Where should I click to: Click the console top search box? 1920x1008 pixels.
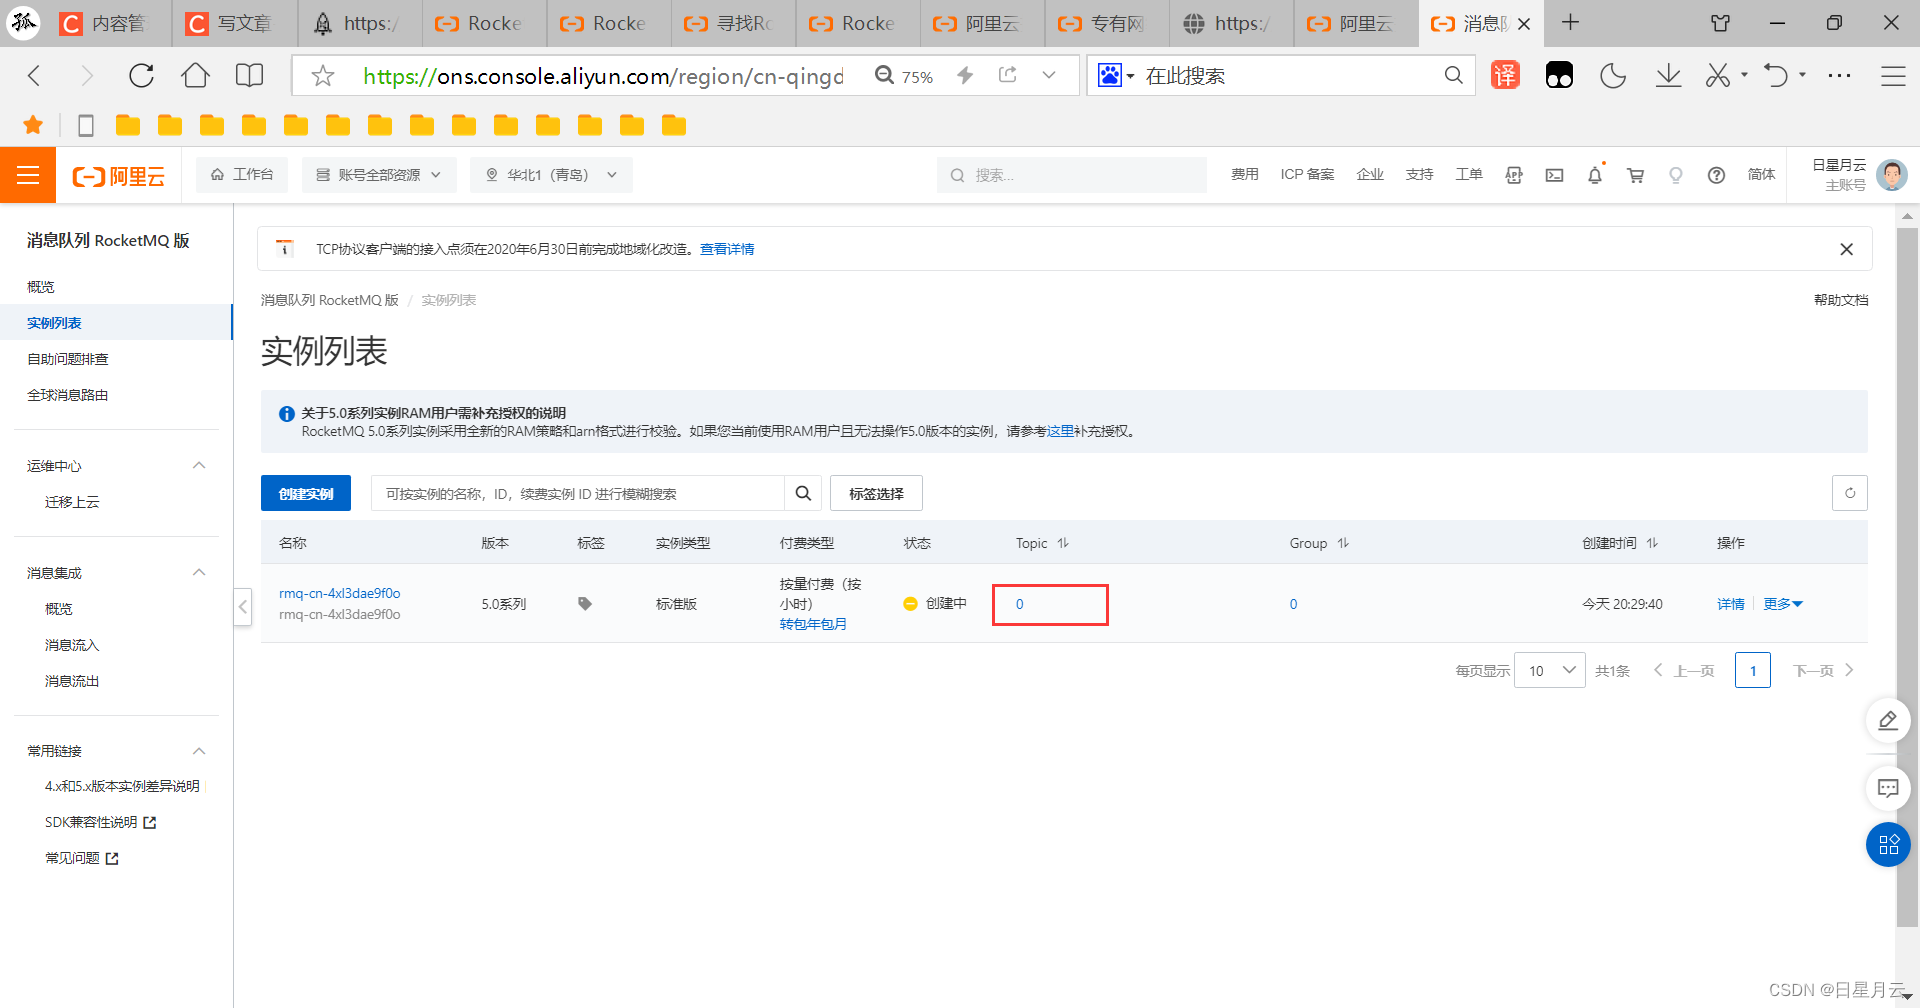pos(1072,175)
